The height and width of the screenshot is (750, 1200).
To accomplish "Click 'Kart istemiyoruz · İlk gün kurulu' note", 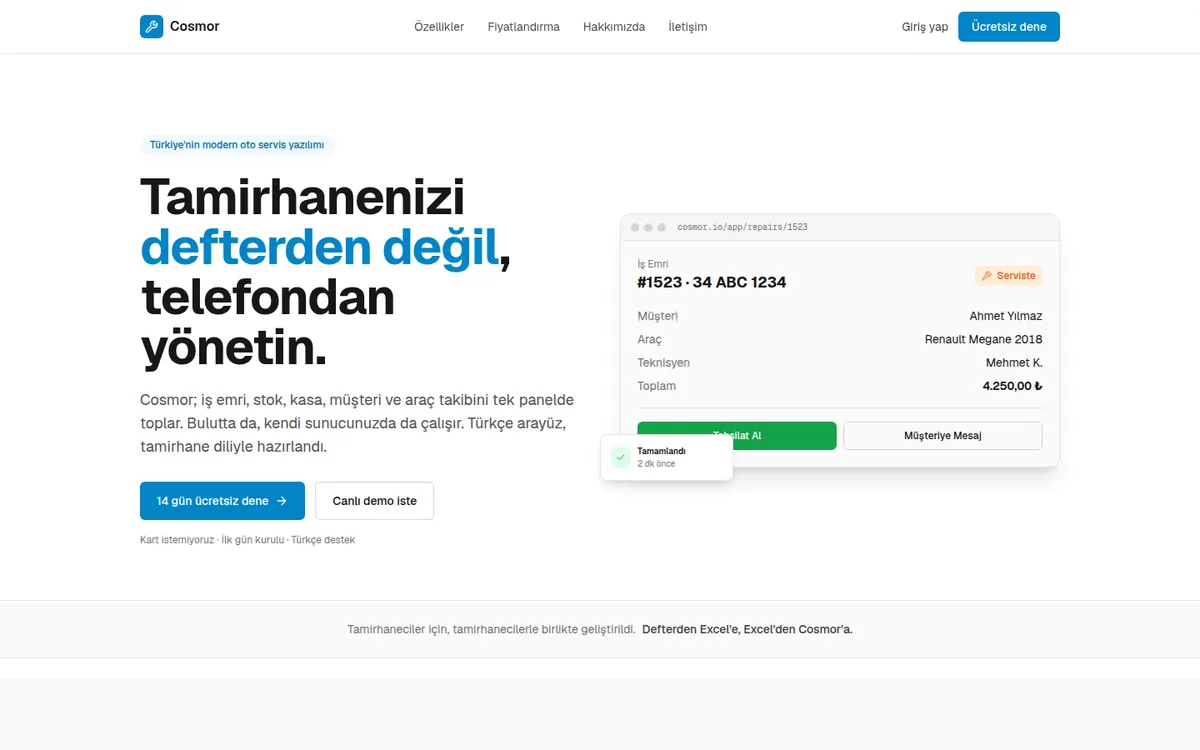I will click(x=213, y=540).
